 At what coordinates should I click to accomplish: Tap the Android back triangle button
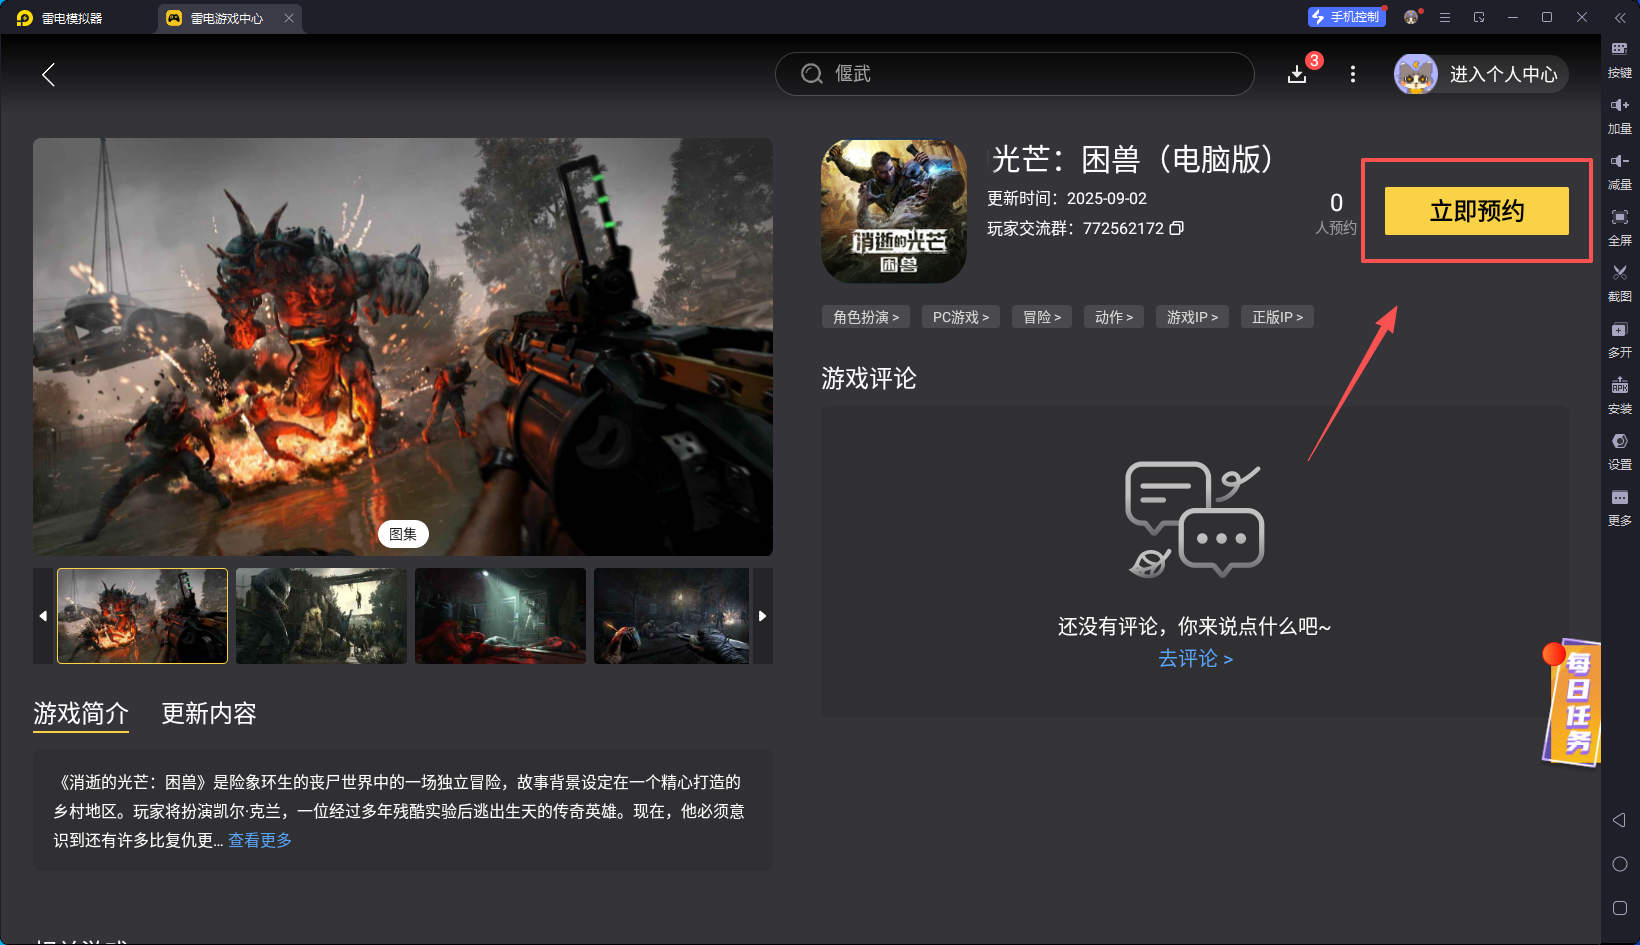tap(1620, 820)
